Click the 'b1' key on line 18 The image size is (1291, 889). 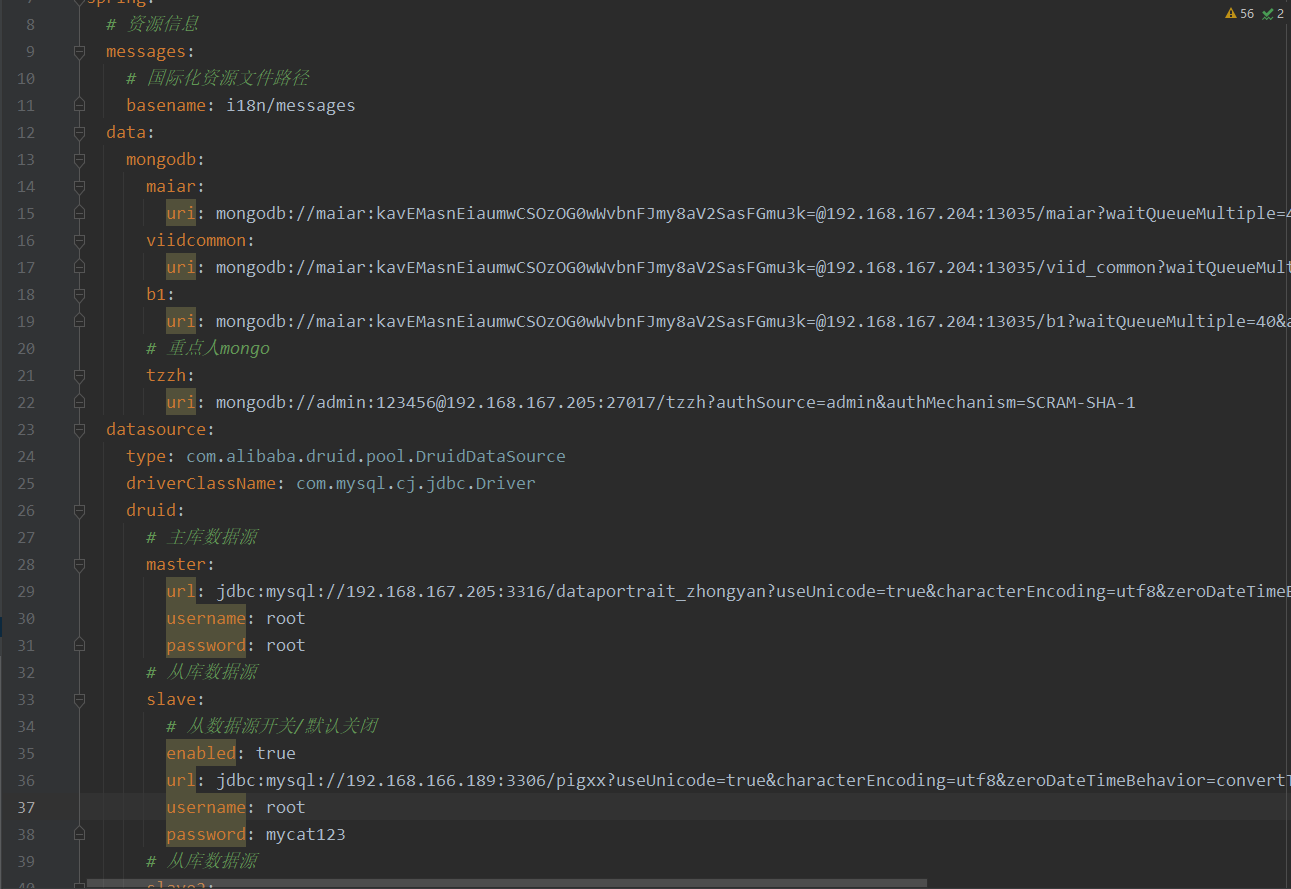tap(156, 295)
